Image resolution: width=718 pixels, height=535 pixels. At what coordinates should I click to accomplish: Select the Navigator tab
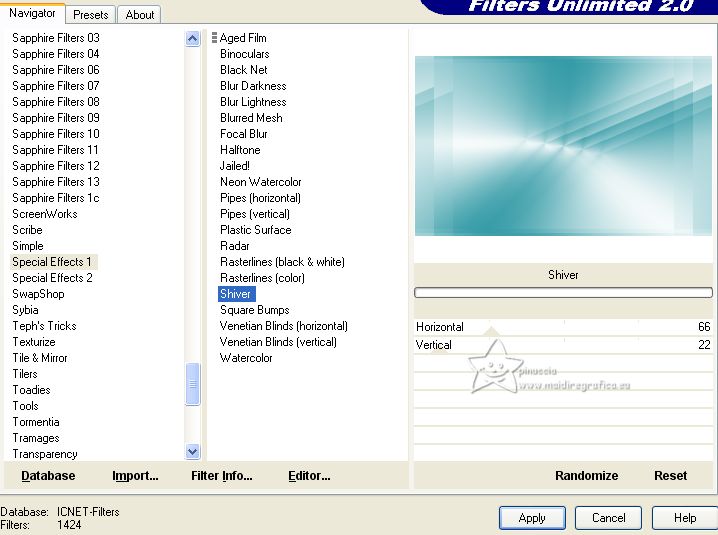[32, 13]
